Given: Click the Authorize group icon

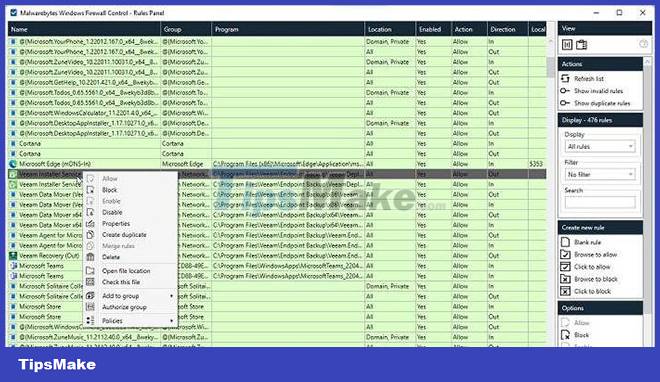Looking at the screenshot, I should click(x=90, y=307).
